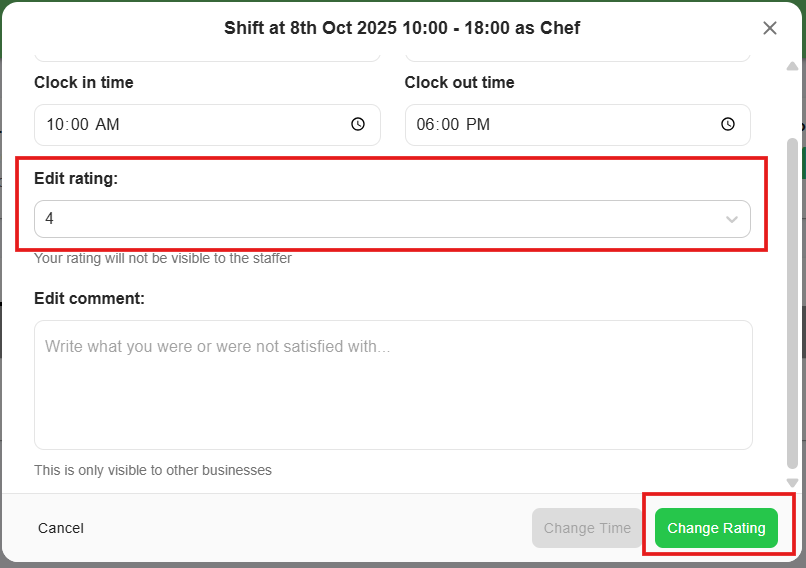The width and height of the screenshot is (806, 568).
Task: Click the scrollbar up arrow
Action: [x=792, y=66]
